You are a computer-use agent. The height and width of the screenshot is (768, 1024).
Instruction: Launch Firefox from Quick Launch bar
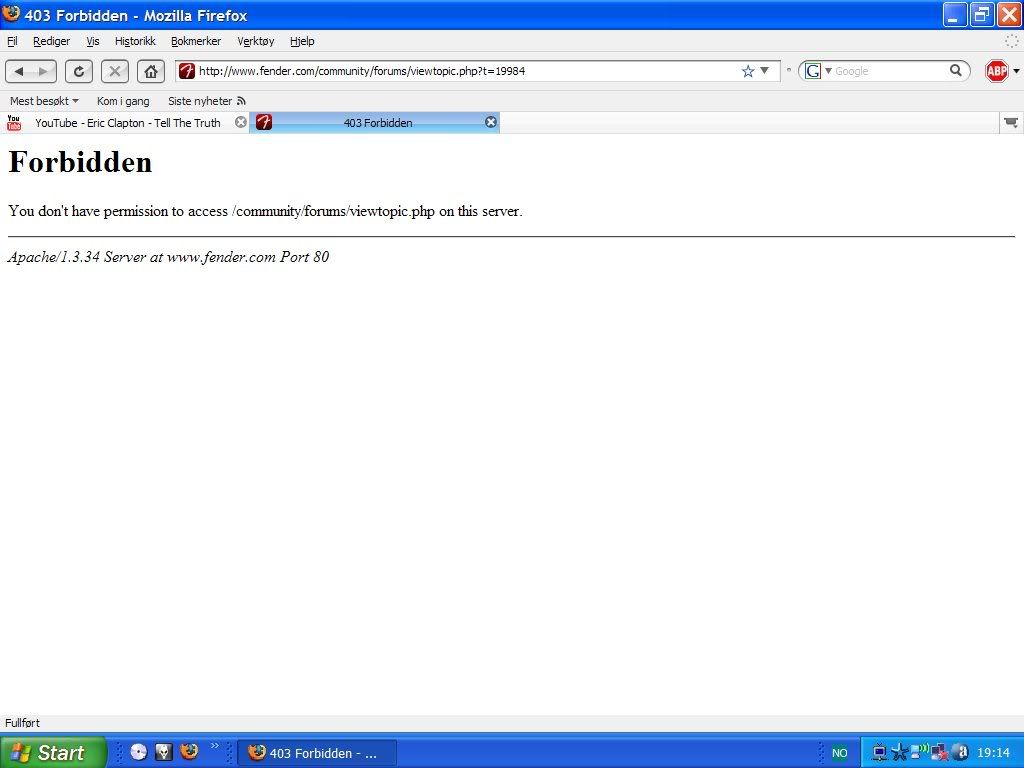pos(189,752)
